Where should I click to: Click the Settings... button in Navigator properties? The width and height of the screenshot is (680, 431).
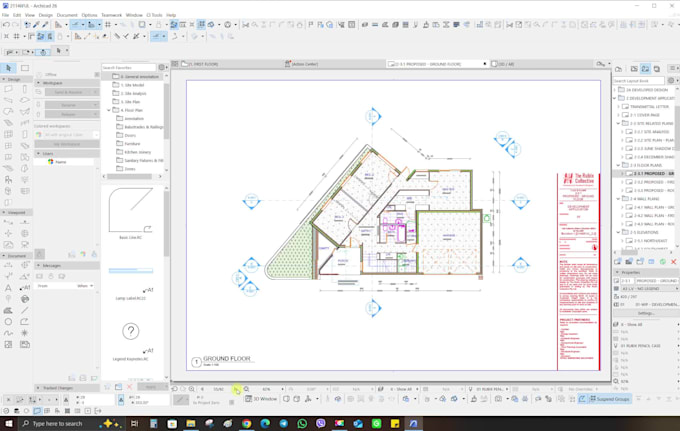646,313
